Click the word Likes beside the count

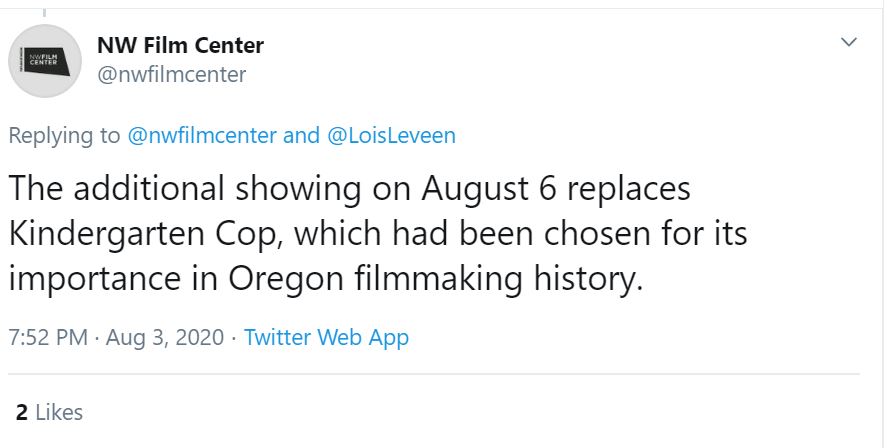tap(59, 412)
